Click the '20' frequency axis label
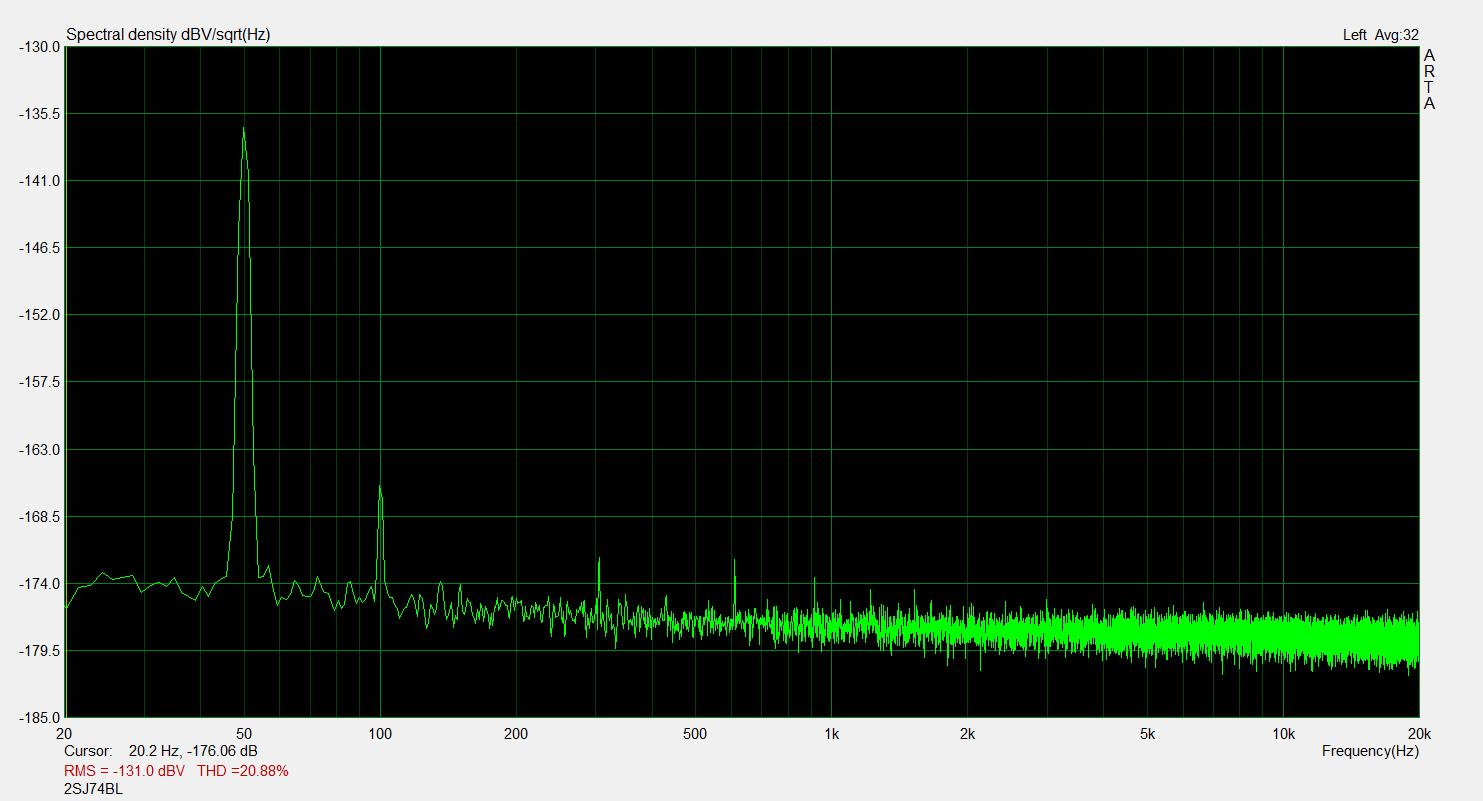1483x801 pixels. 66,734
